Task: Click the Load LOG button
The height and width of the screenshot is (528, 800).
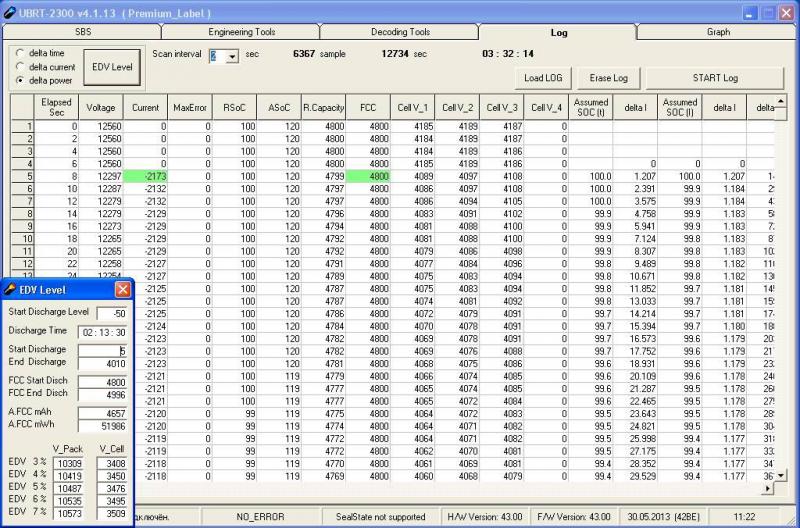Action: coord(543,78)
